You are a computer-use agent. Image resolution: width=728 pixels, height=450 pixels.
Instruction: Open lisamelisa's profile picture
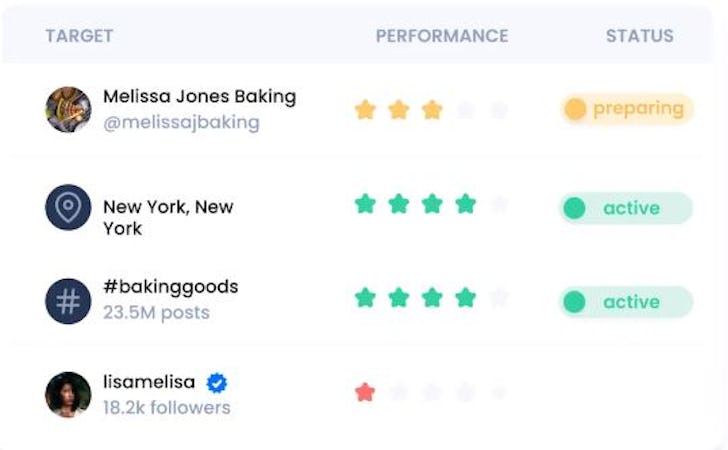(x=68, y=394)
